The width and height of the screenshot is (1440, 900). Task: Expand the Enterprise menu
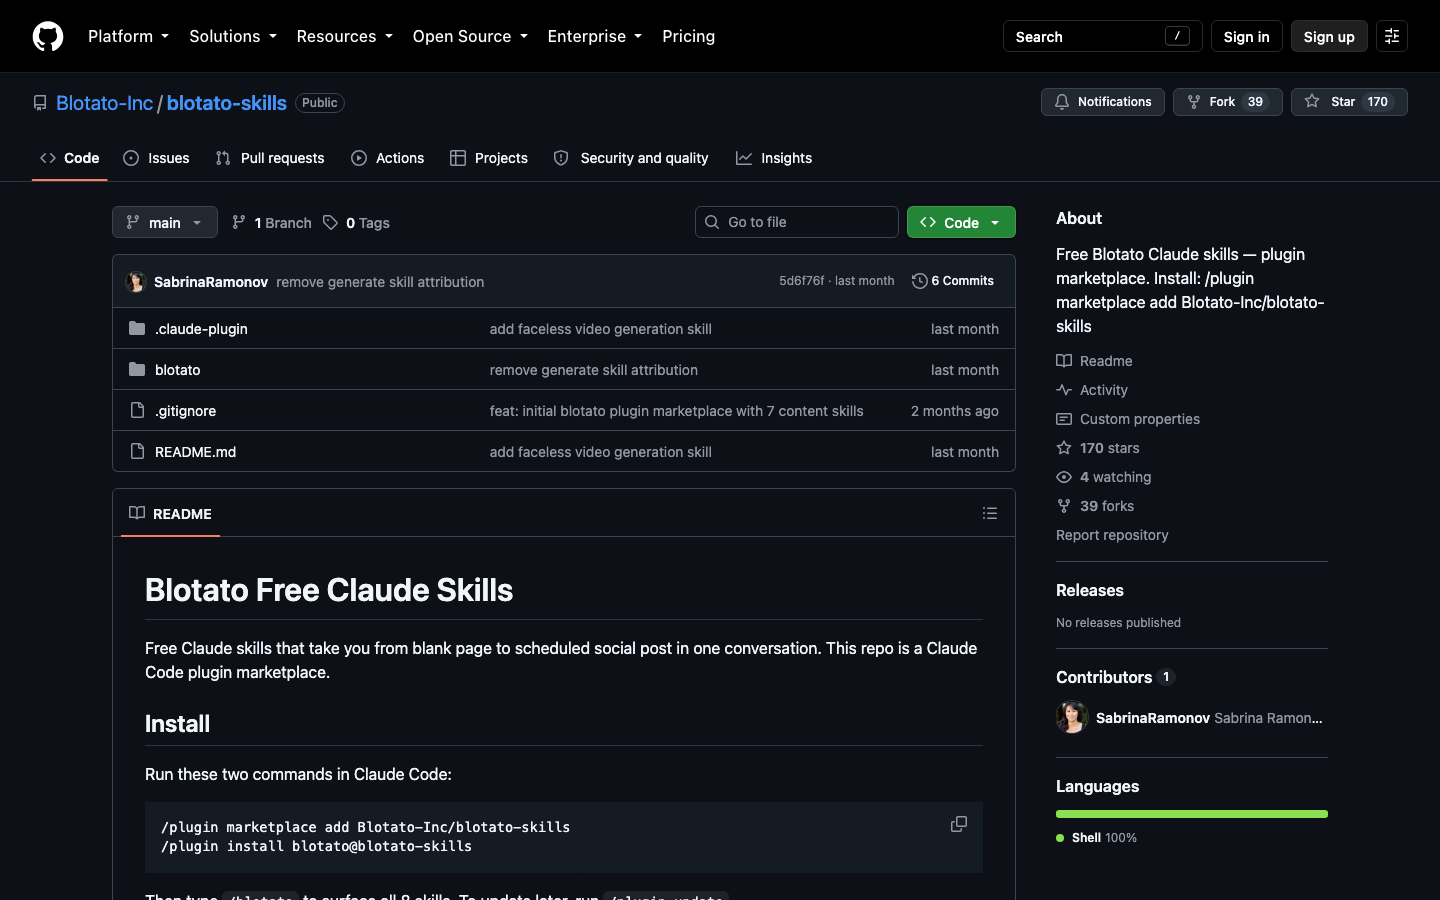pos(594,36)
